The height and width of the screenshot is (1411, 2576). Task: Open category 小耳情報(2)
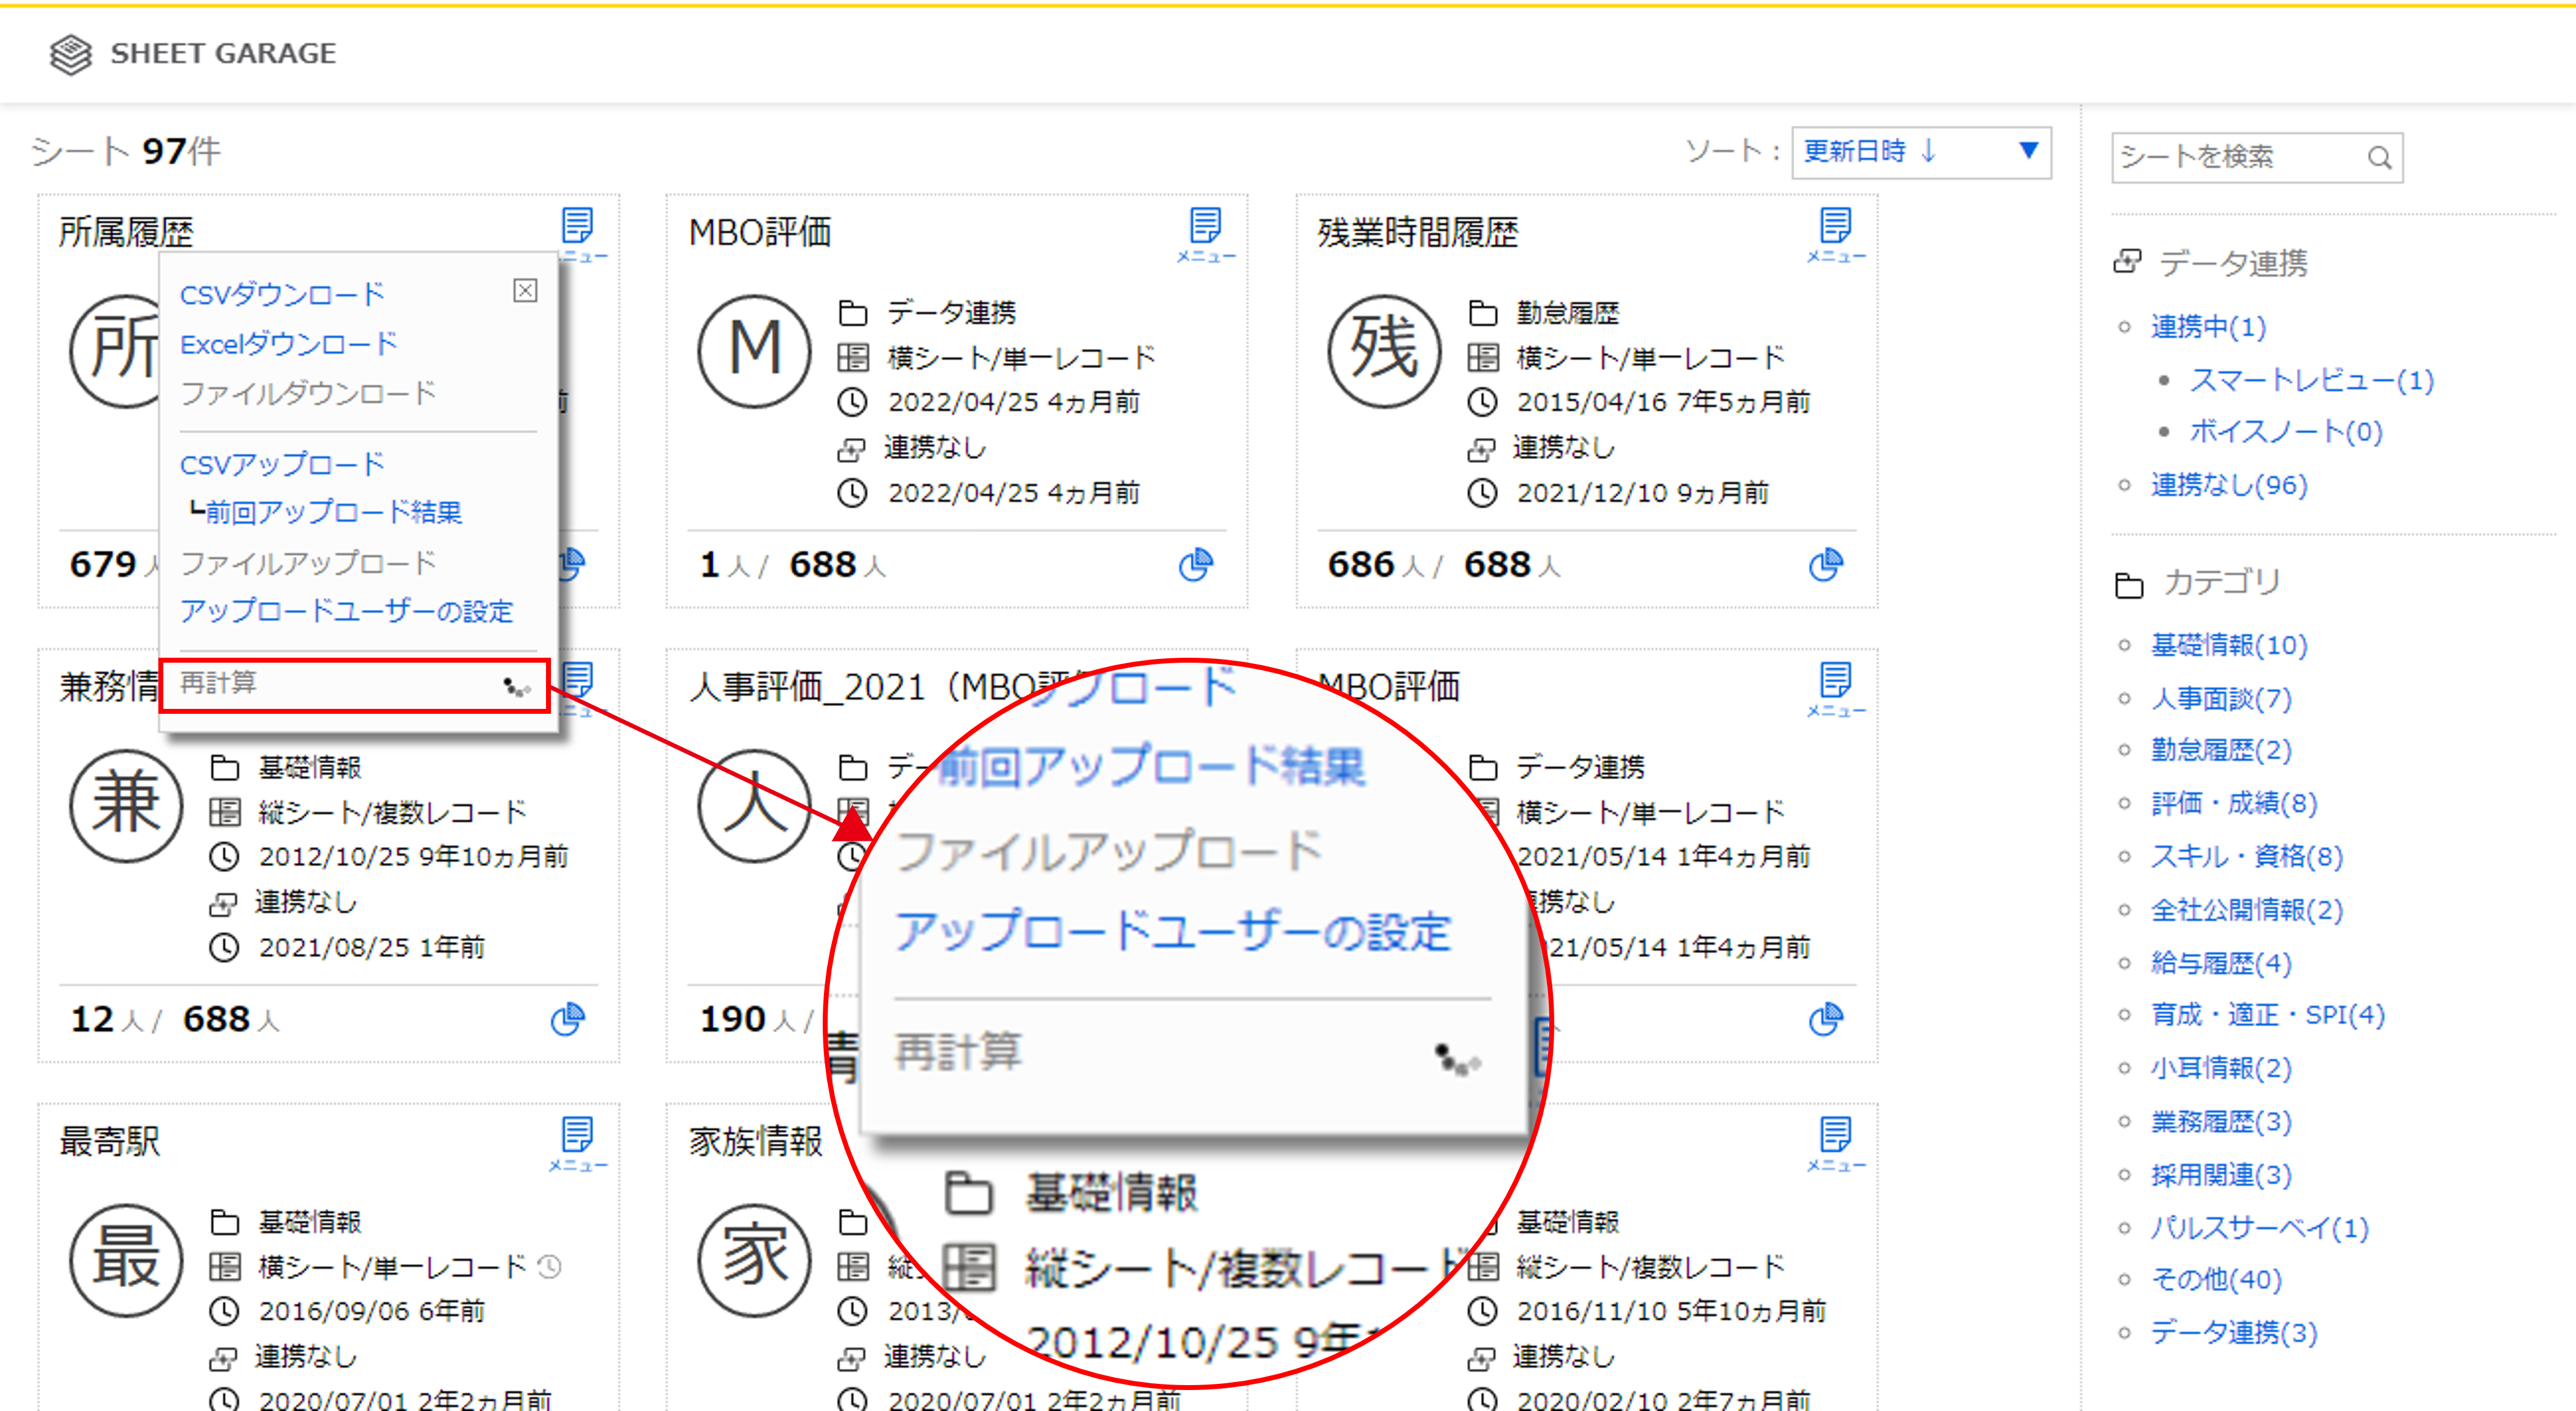point(2221,1068)
